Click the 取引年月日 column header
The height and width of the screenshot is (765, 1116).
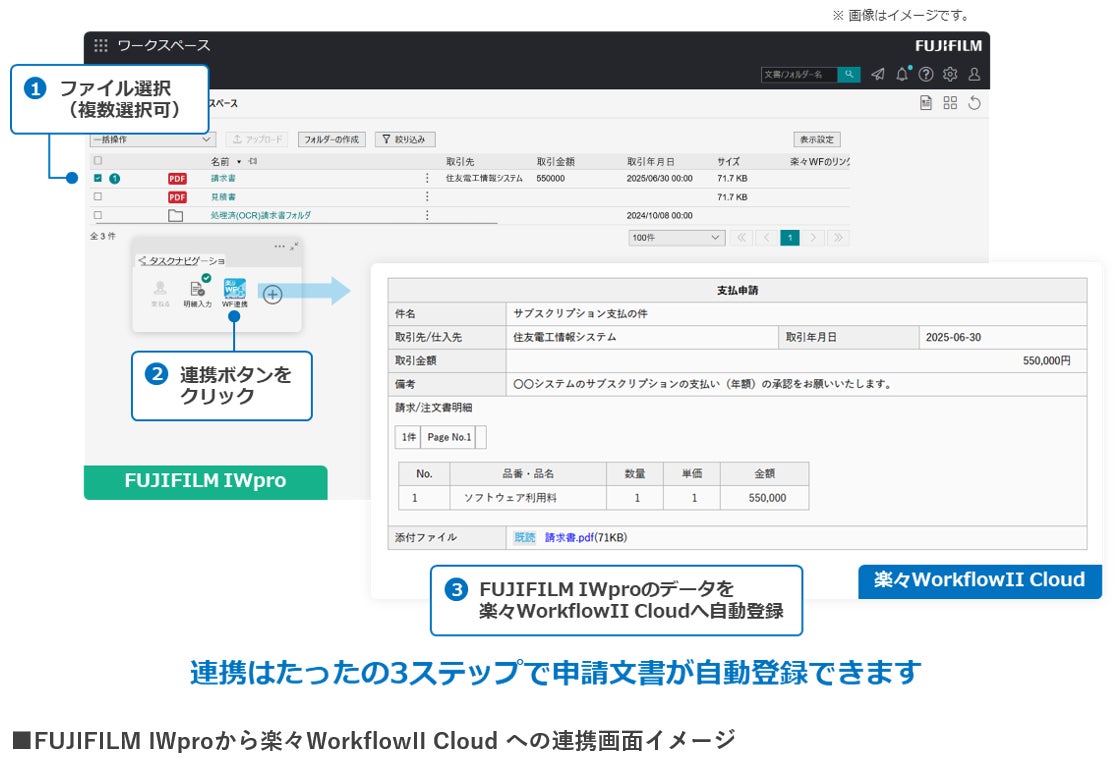click(651, 162)
